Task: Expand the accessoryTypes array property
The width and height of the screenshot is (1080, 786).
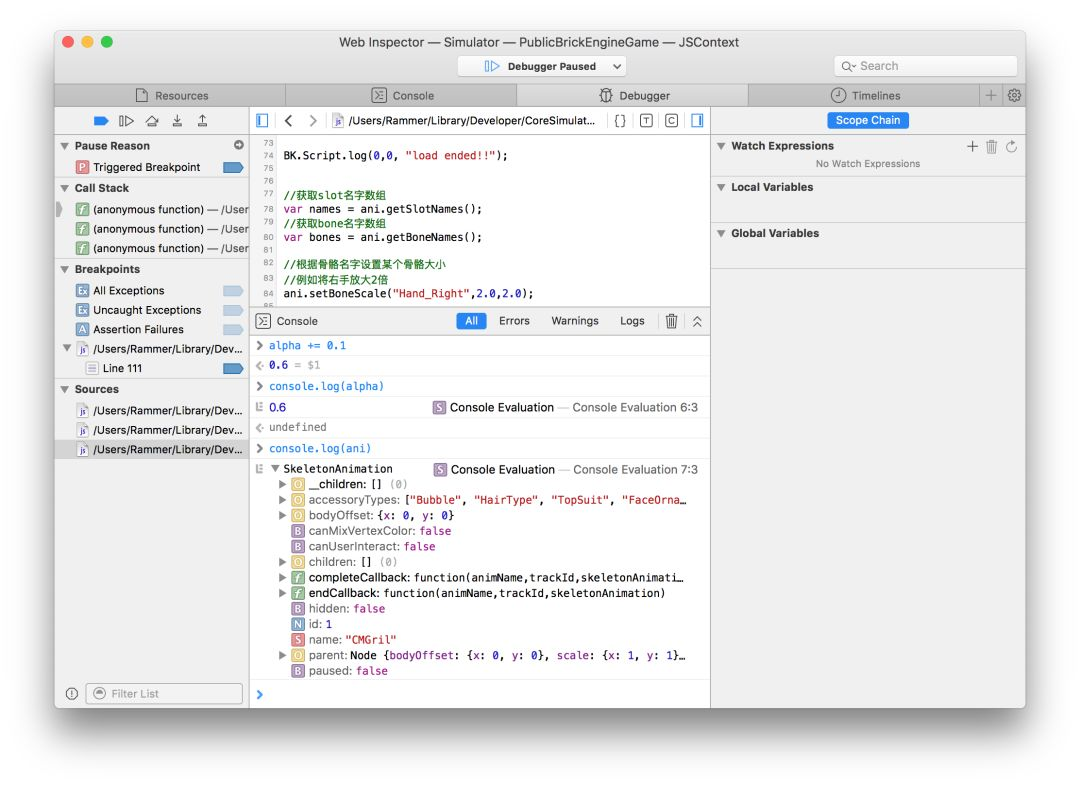Action: tap(283, 500)
